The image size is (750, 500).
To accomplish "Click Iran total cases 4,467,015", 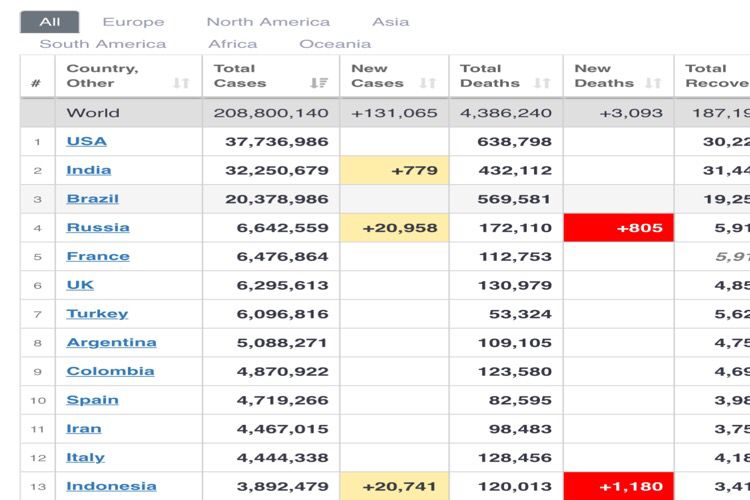I will point(283,429).
